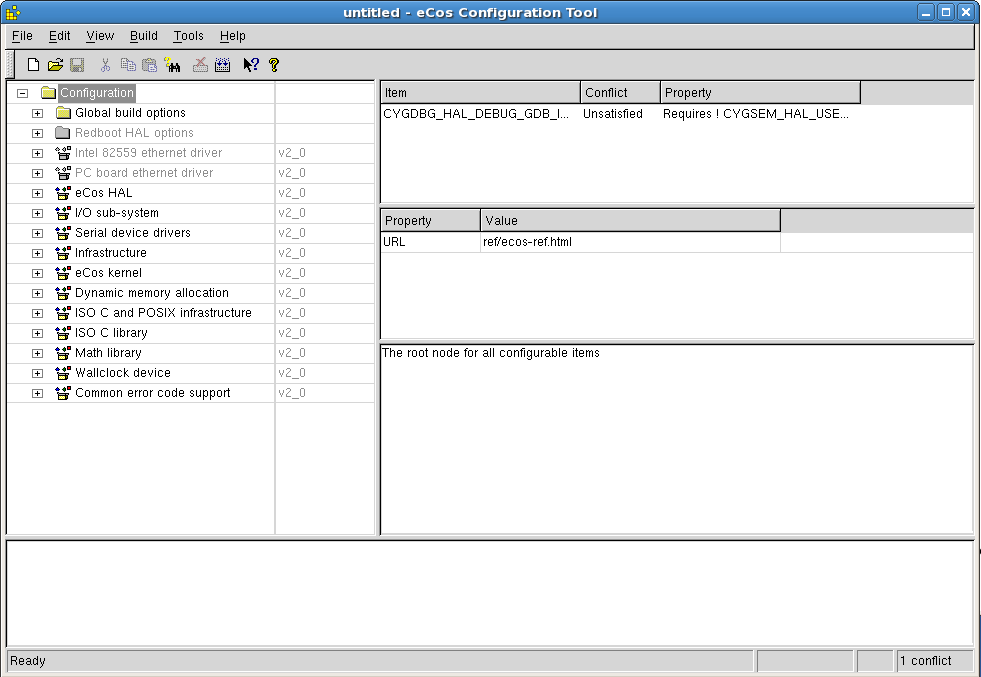
Task: Click the Value column header
Action: click(x=630, y=220)
